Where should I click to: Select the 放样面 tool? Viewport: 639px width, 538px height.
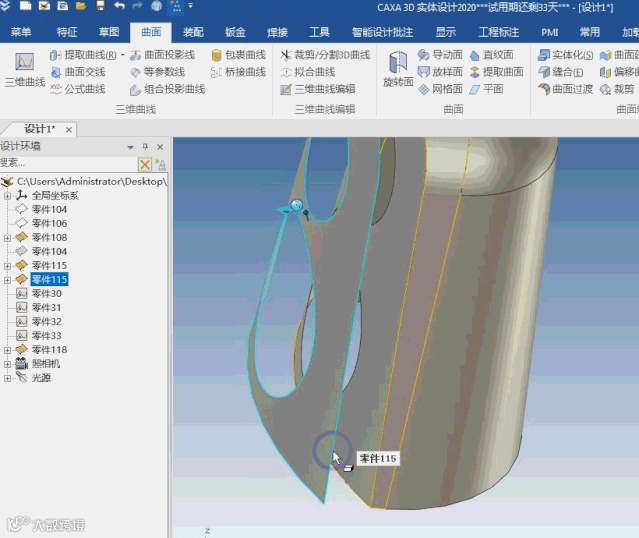(441, 72)
